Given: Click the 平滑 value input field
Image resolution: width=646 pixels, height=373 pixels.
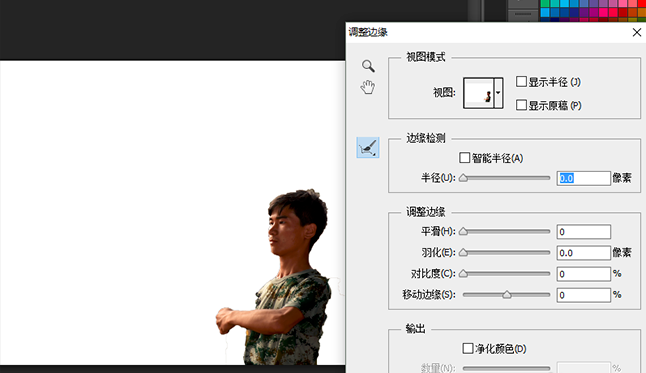Looking at the screenshot, I should point(583,232).
